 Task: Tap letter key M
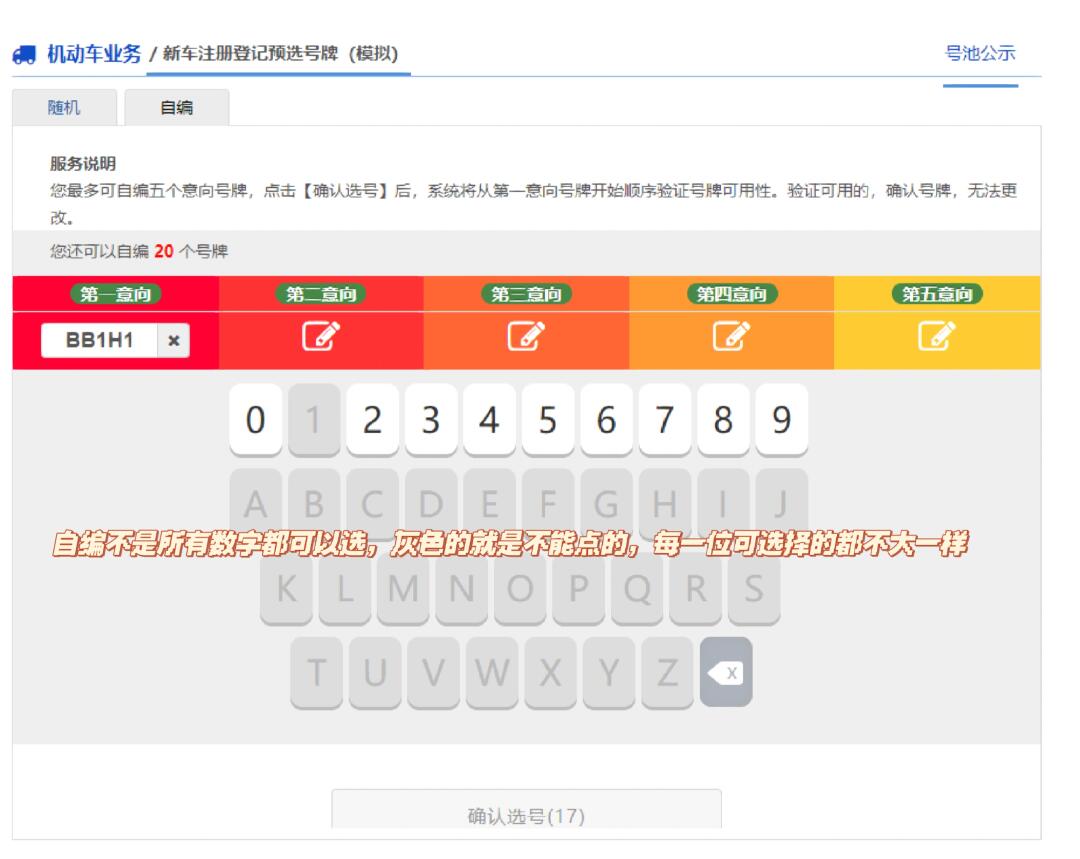pyautogui.click(x=404, y=588)
